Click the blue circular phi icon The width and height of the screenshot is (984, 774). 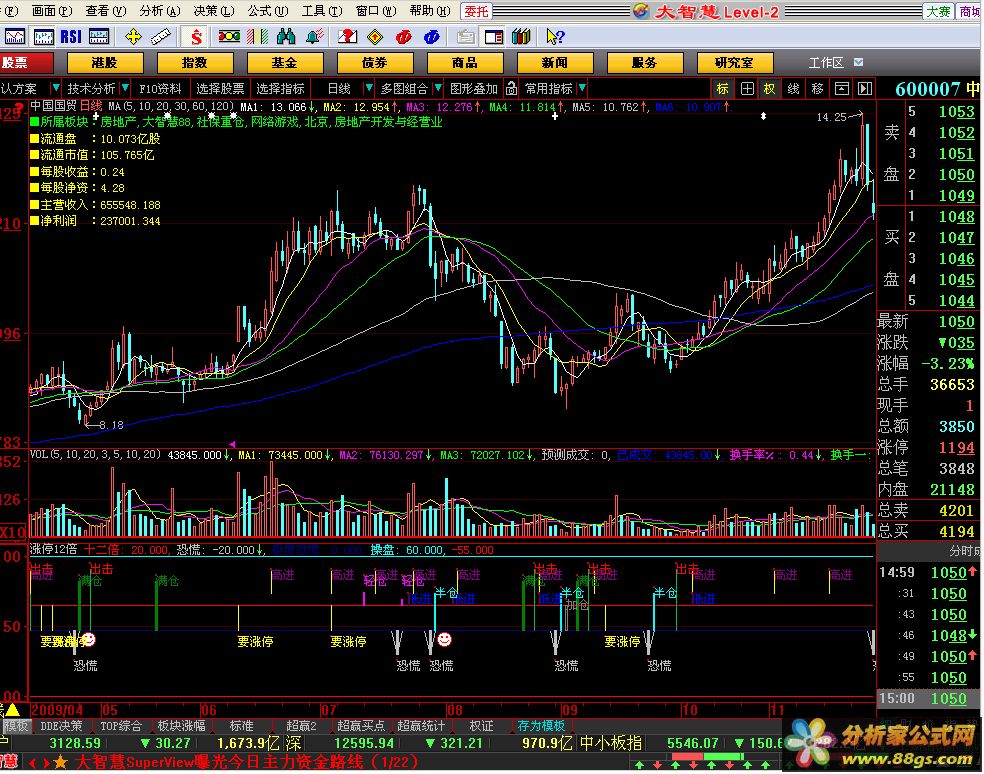[x=432, y=36]
